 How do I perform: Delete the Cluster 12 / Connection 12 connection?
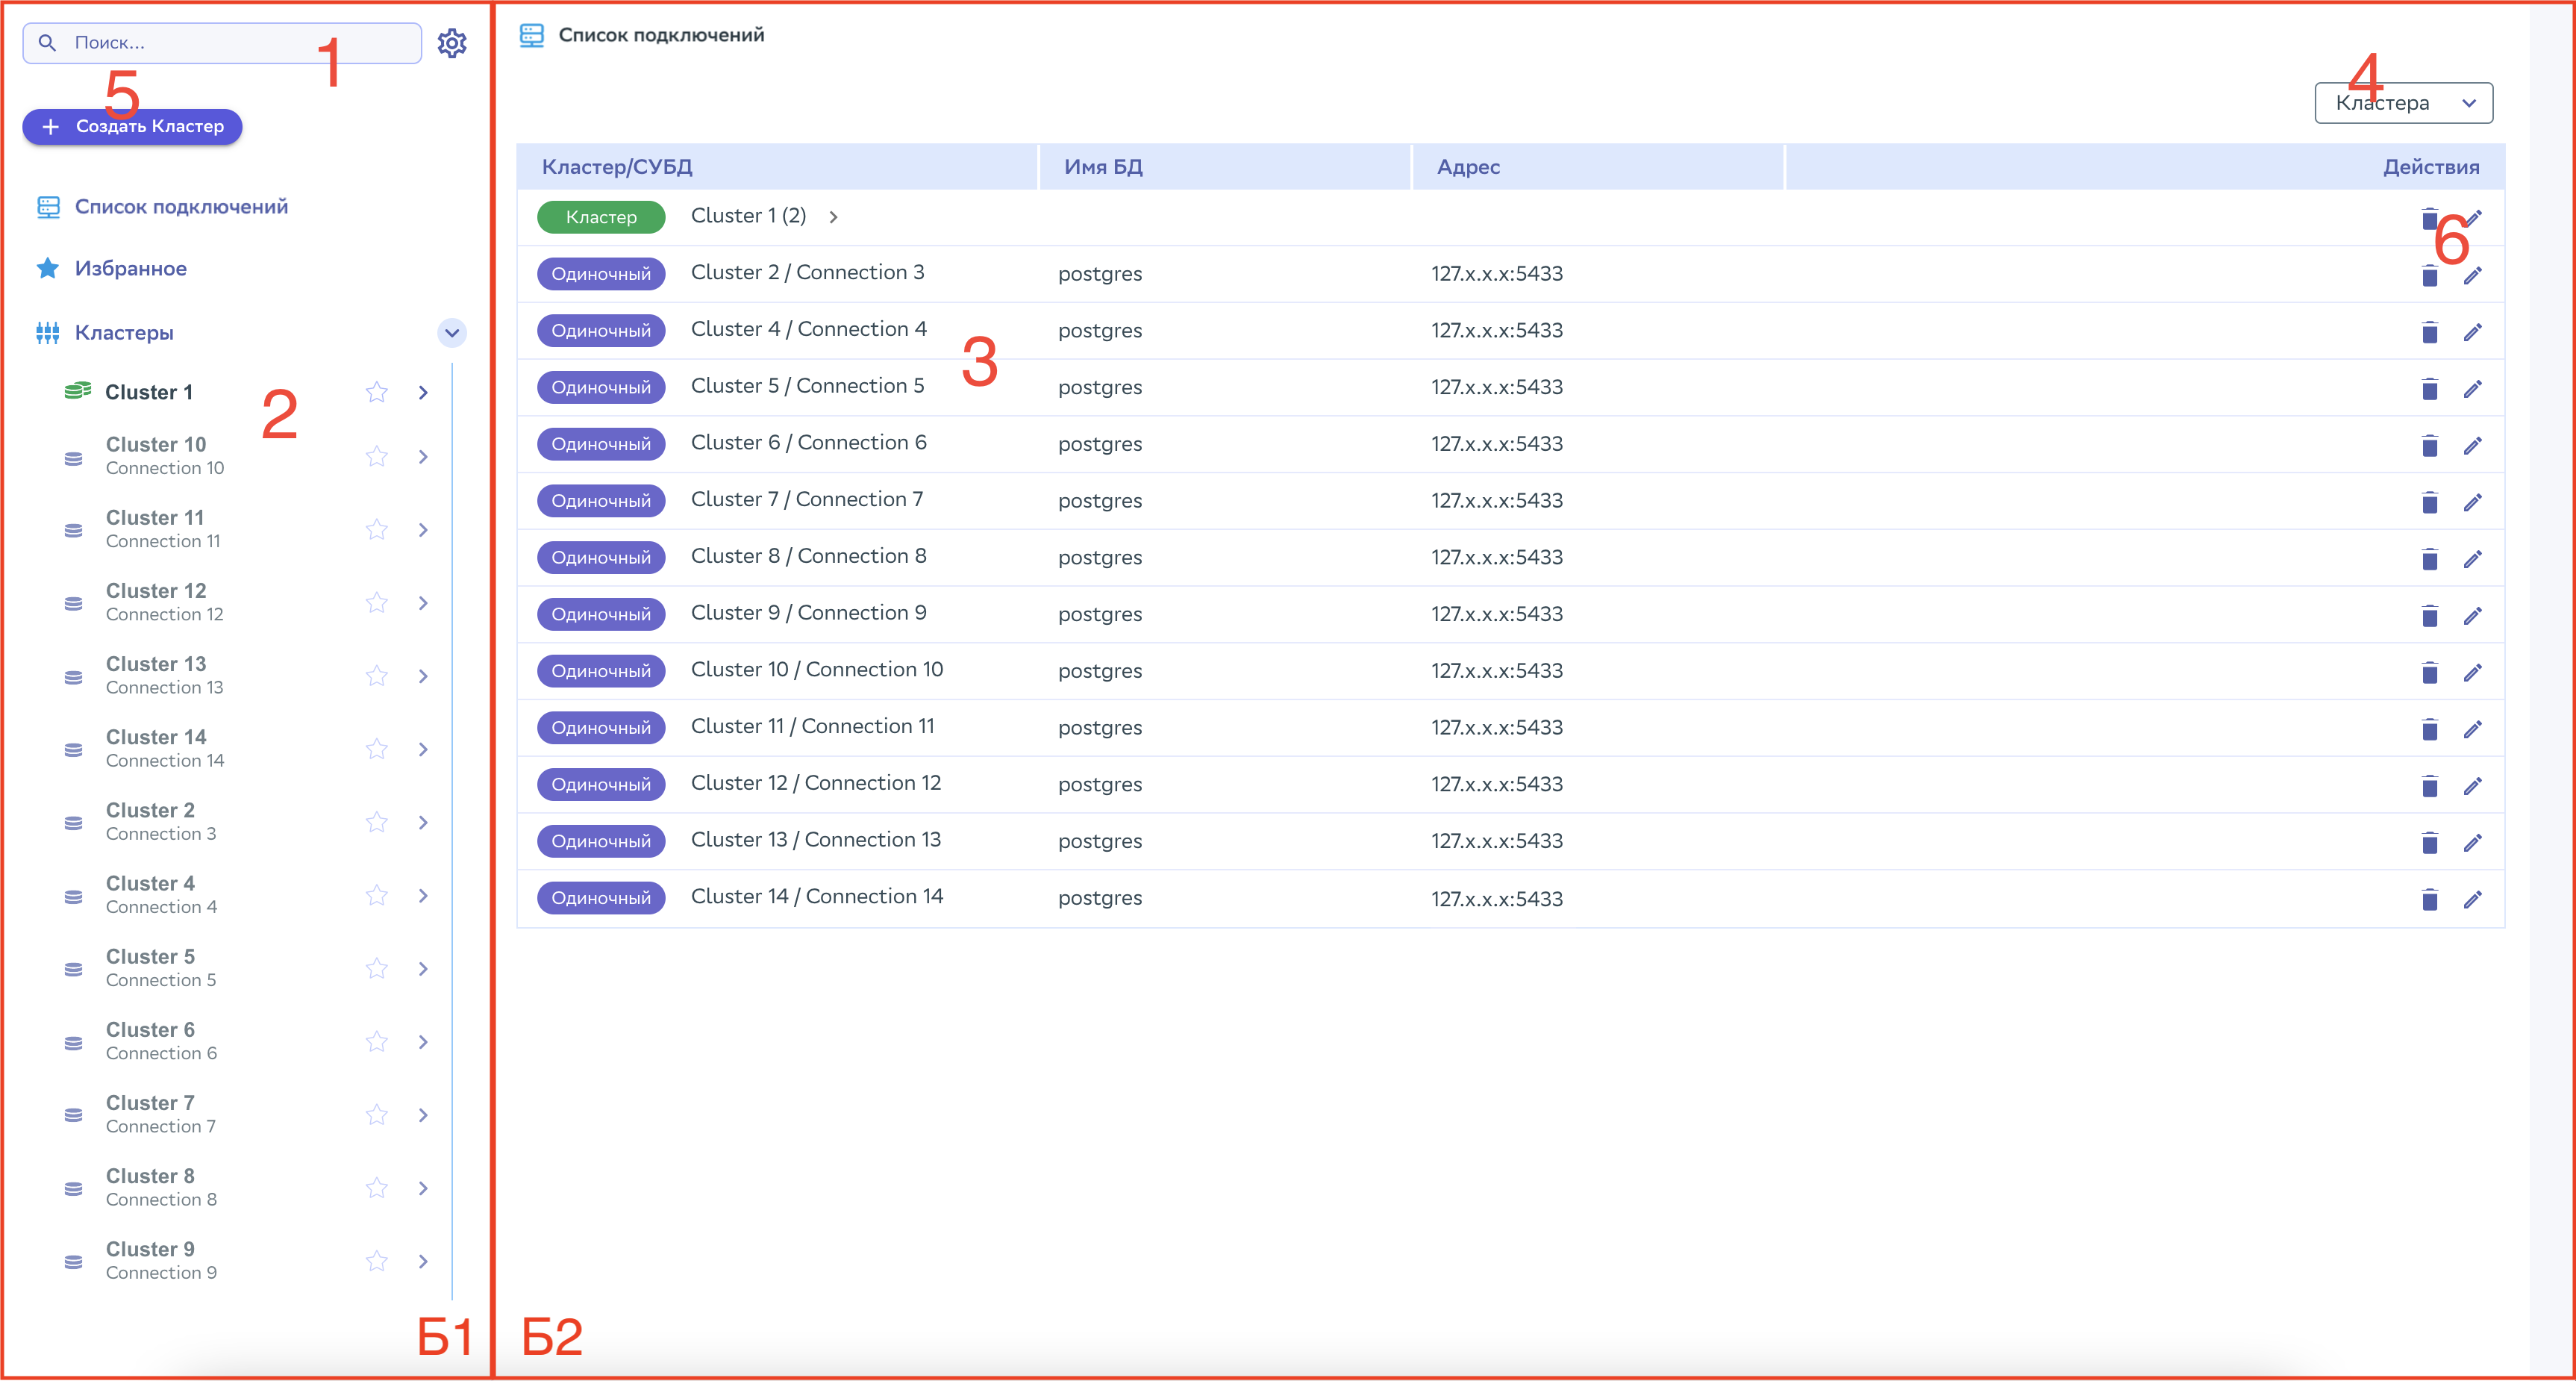(x=2429, y=786)
